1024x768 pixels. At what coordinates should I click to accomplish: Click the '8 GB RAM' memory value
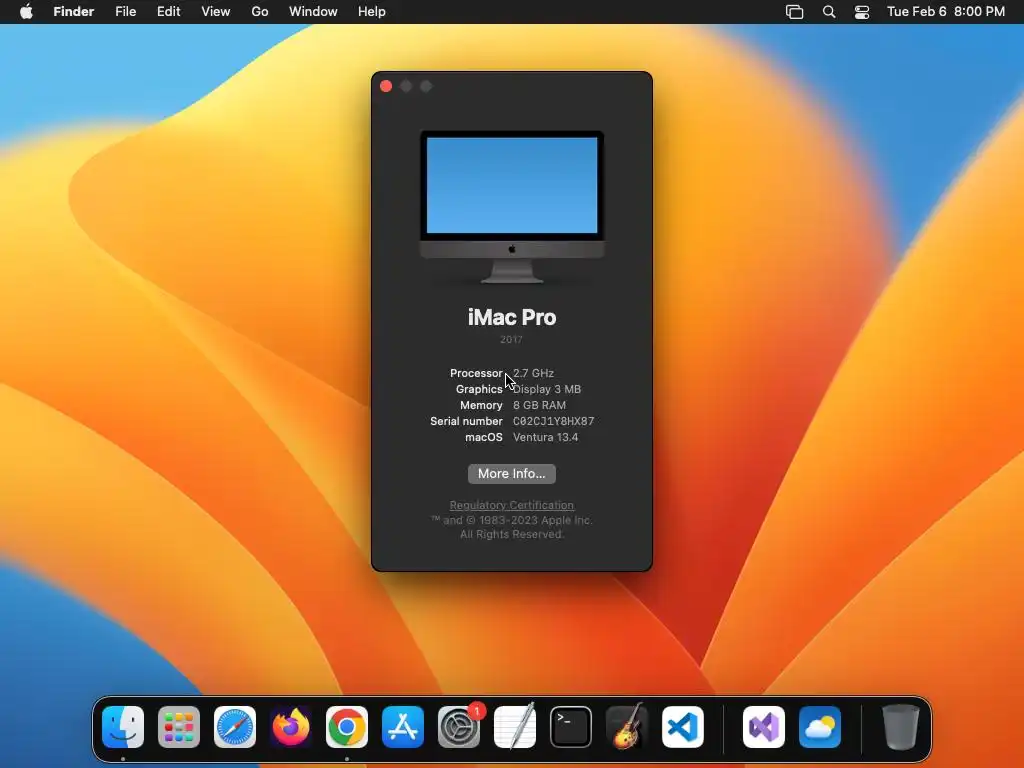click(539, 406)
